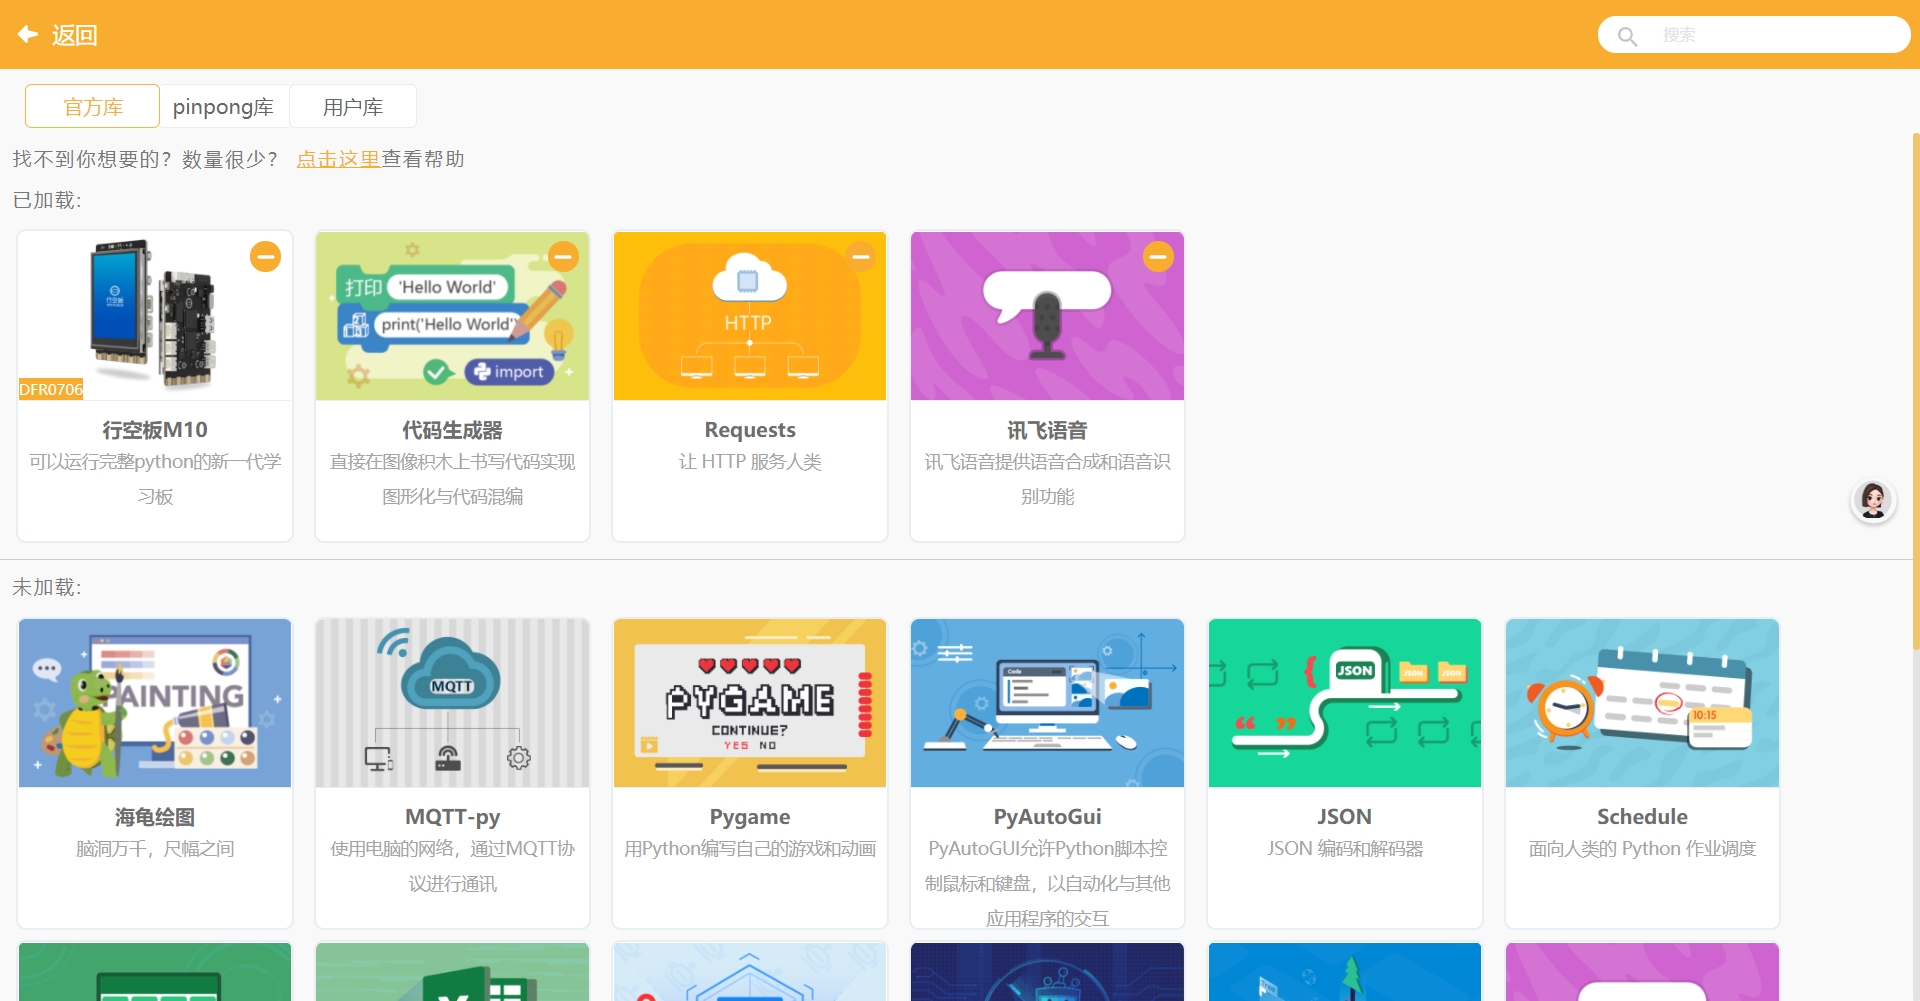1920x1001 pixels.
Task: Open the 用户库 tab
Action: pyautogui.click(x=353, y=106)
